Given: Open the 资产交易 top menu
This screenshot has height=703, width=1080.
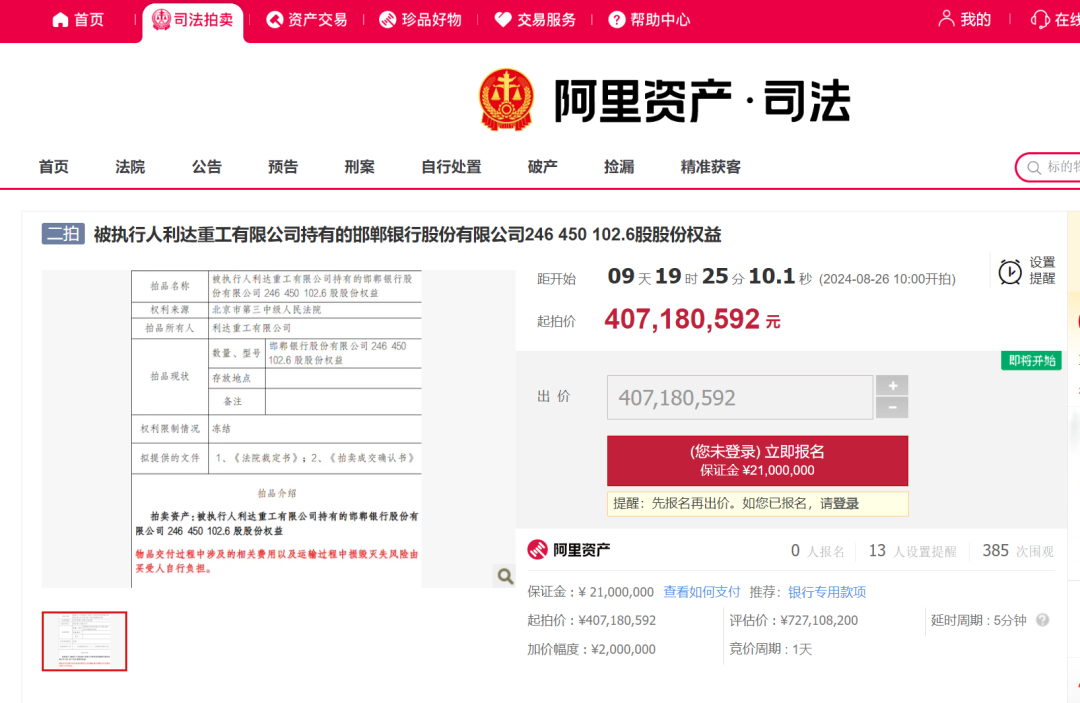Looking at the screenshot, I should pos(307,20).
